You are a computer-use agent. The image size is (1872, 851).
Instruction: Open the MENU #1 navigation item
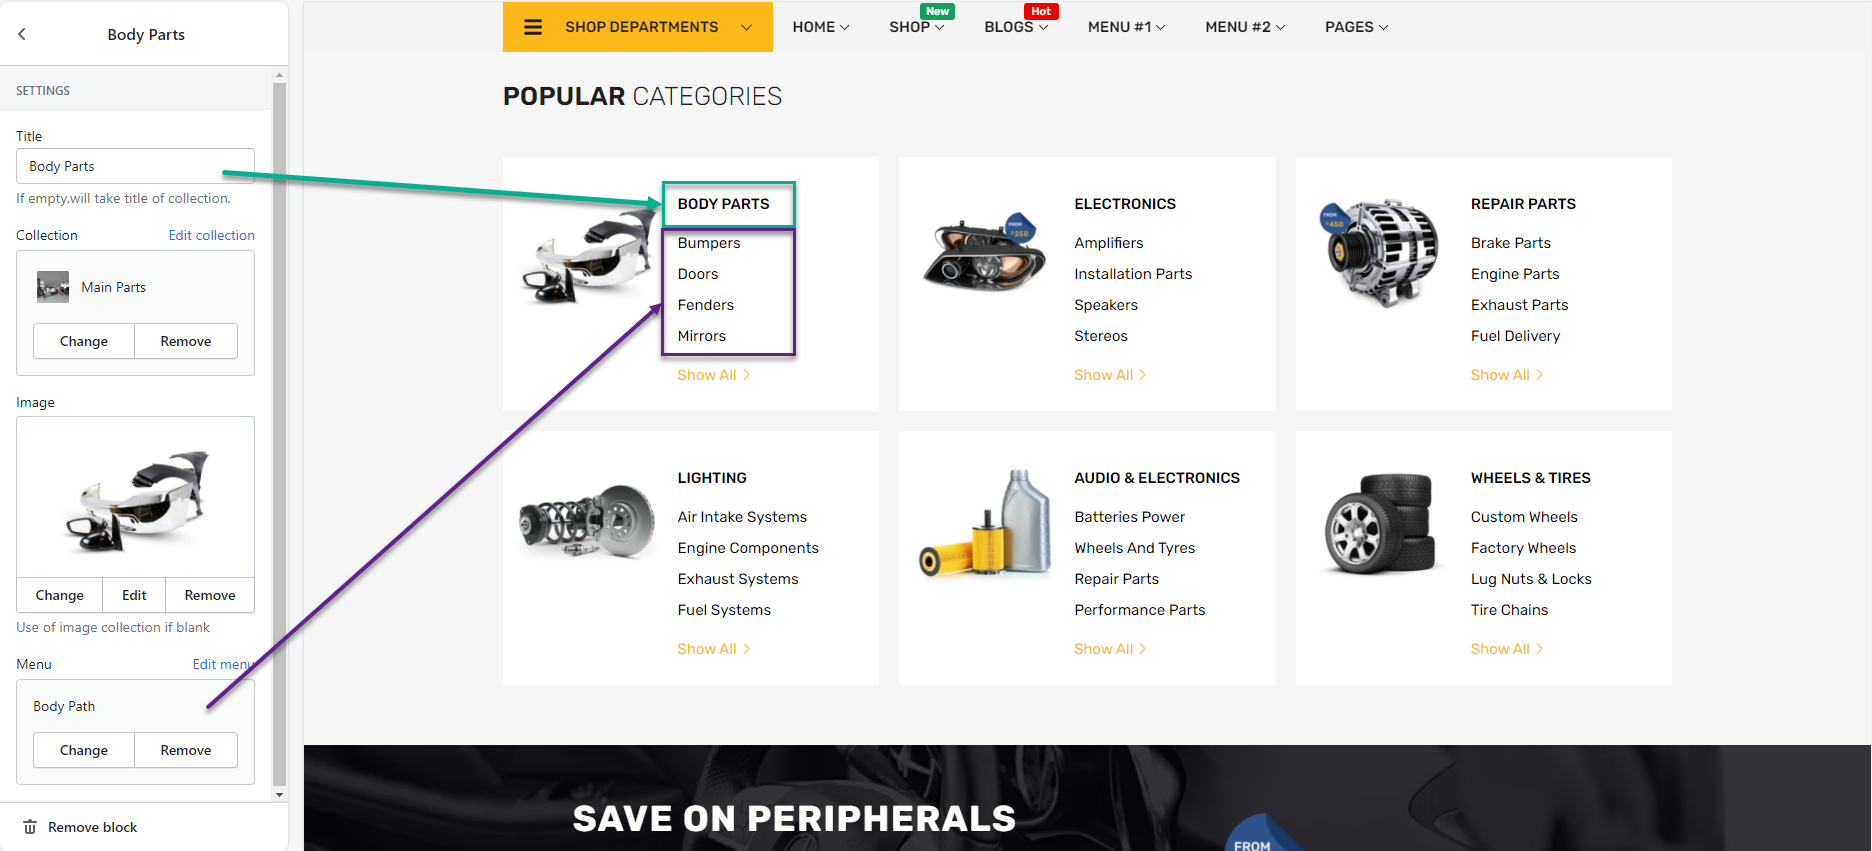point(1127,27)
